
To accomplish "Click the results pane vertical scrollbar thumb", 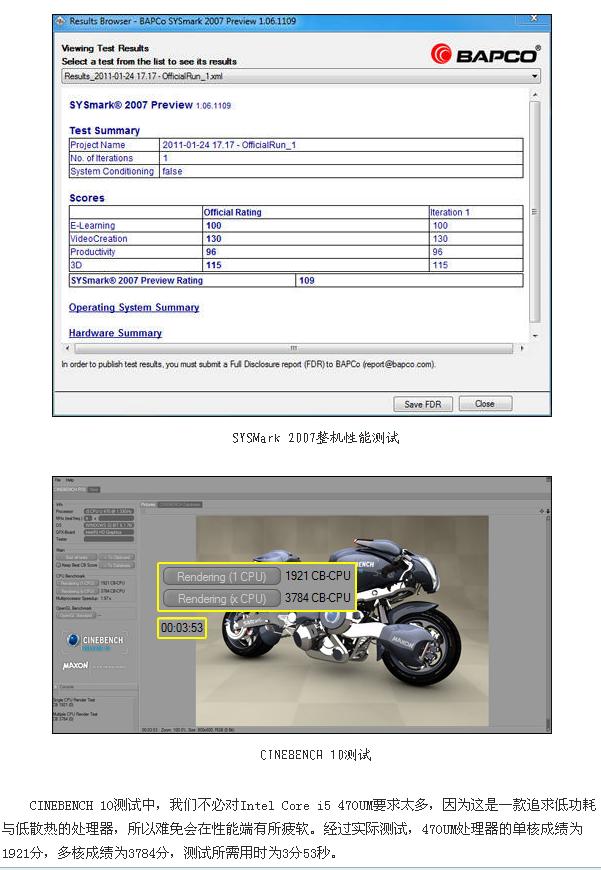I will click(534, 212).
